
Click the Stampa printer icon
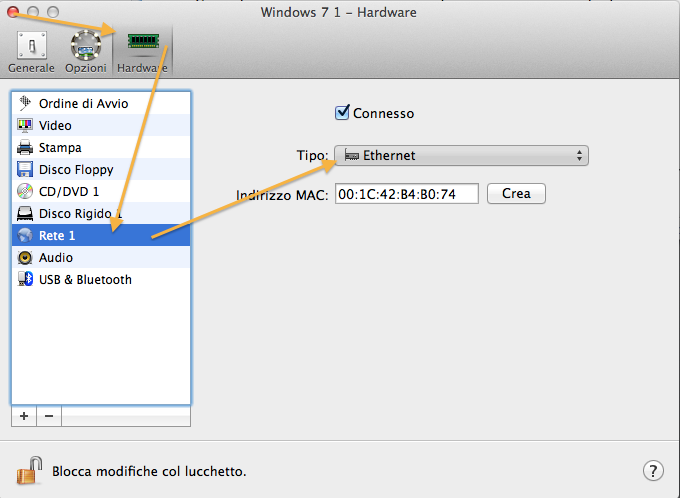tap(25, 147)
